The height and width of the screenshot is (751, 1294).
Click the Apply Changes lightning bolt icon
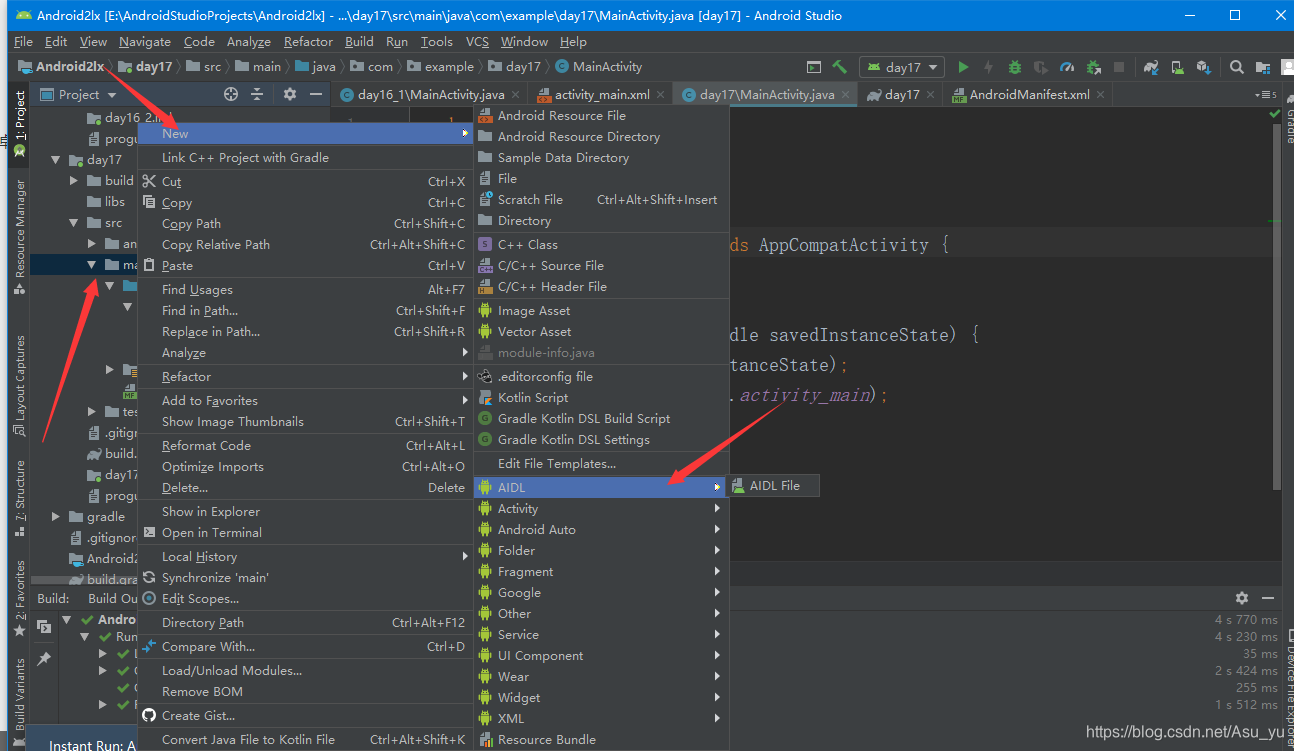(x=989, y=67)
